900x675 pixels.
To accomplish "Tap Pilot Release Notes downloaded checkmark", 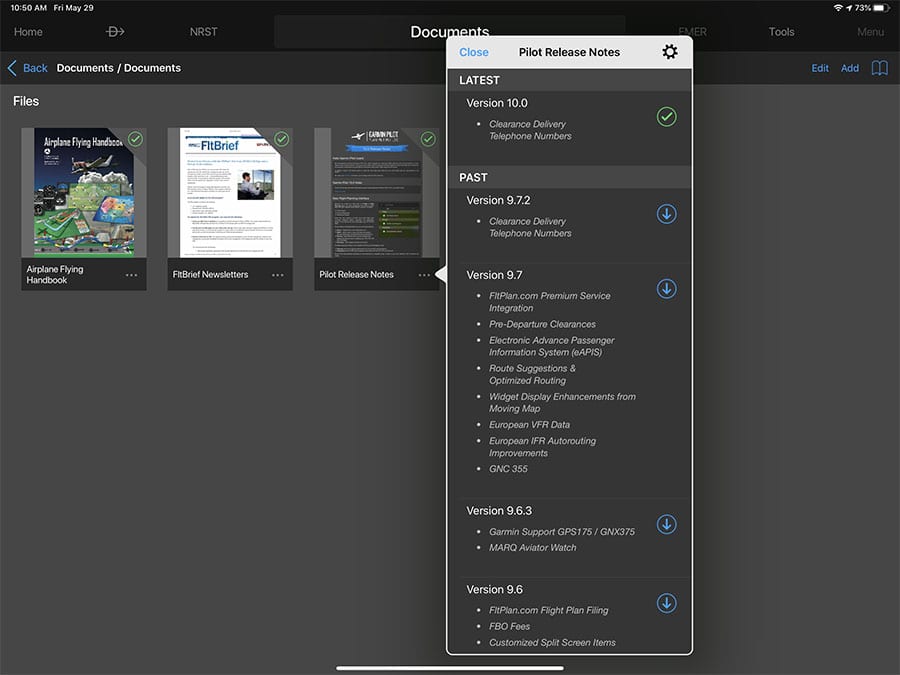I will [x=428, y=139].
